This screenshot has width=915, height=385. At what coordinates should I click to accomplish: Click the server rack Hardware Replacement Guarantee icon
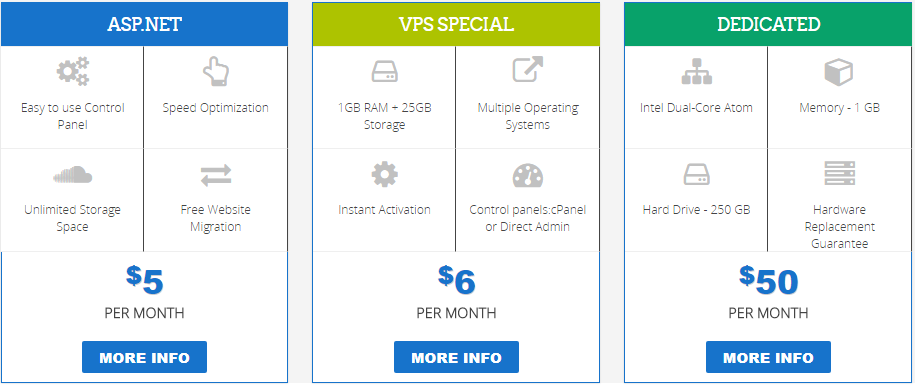tap(839, 174)
